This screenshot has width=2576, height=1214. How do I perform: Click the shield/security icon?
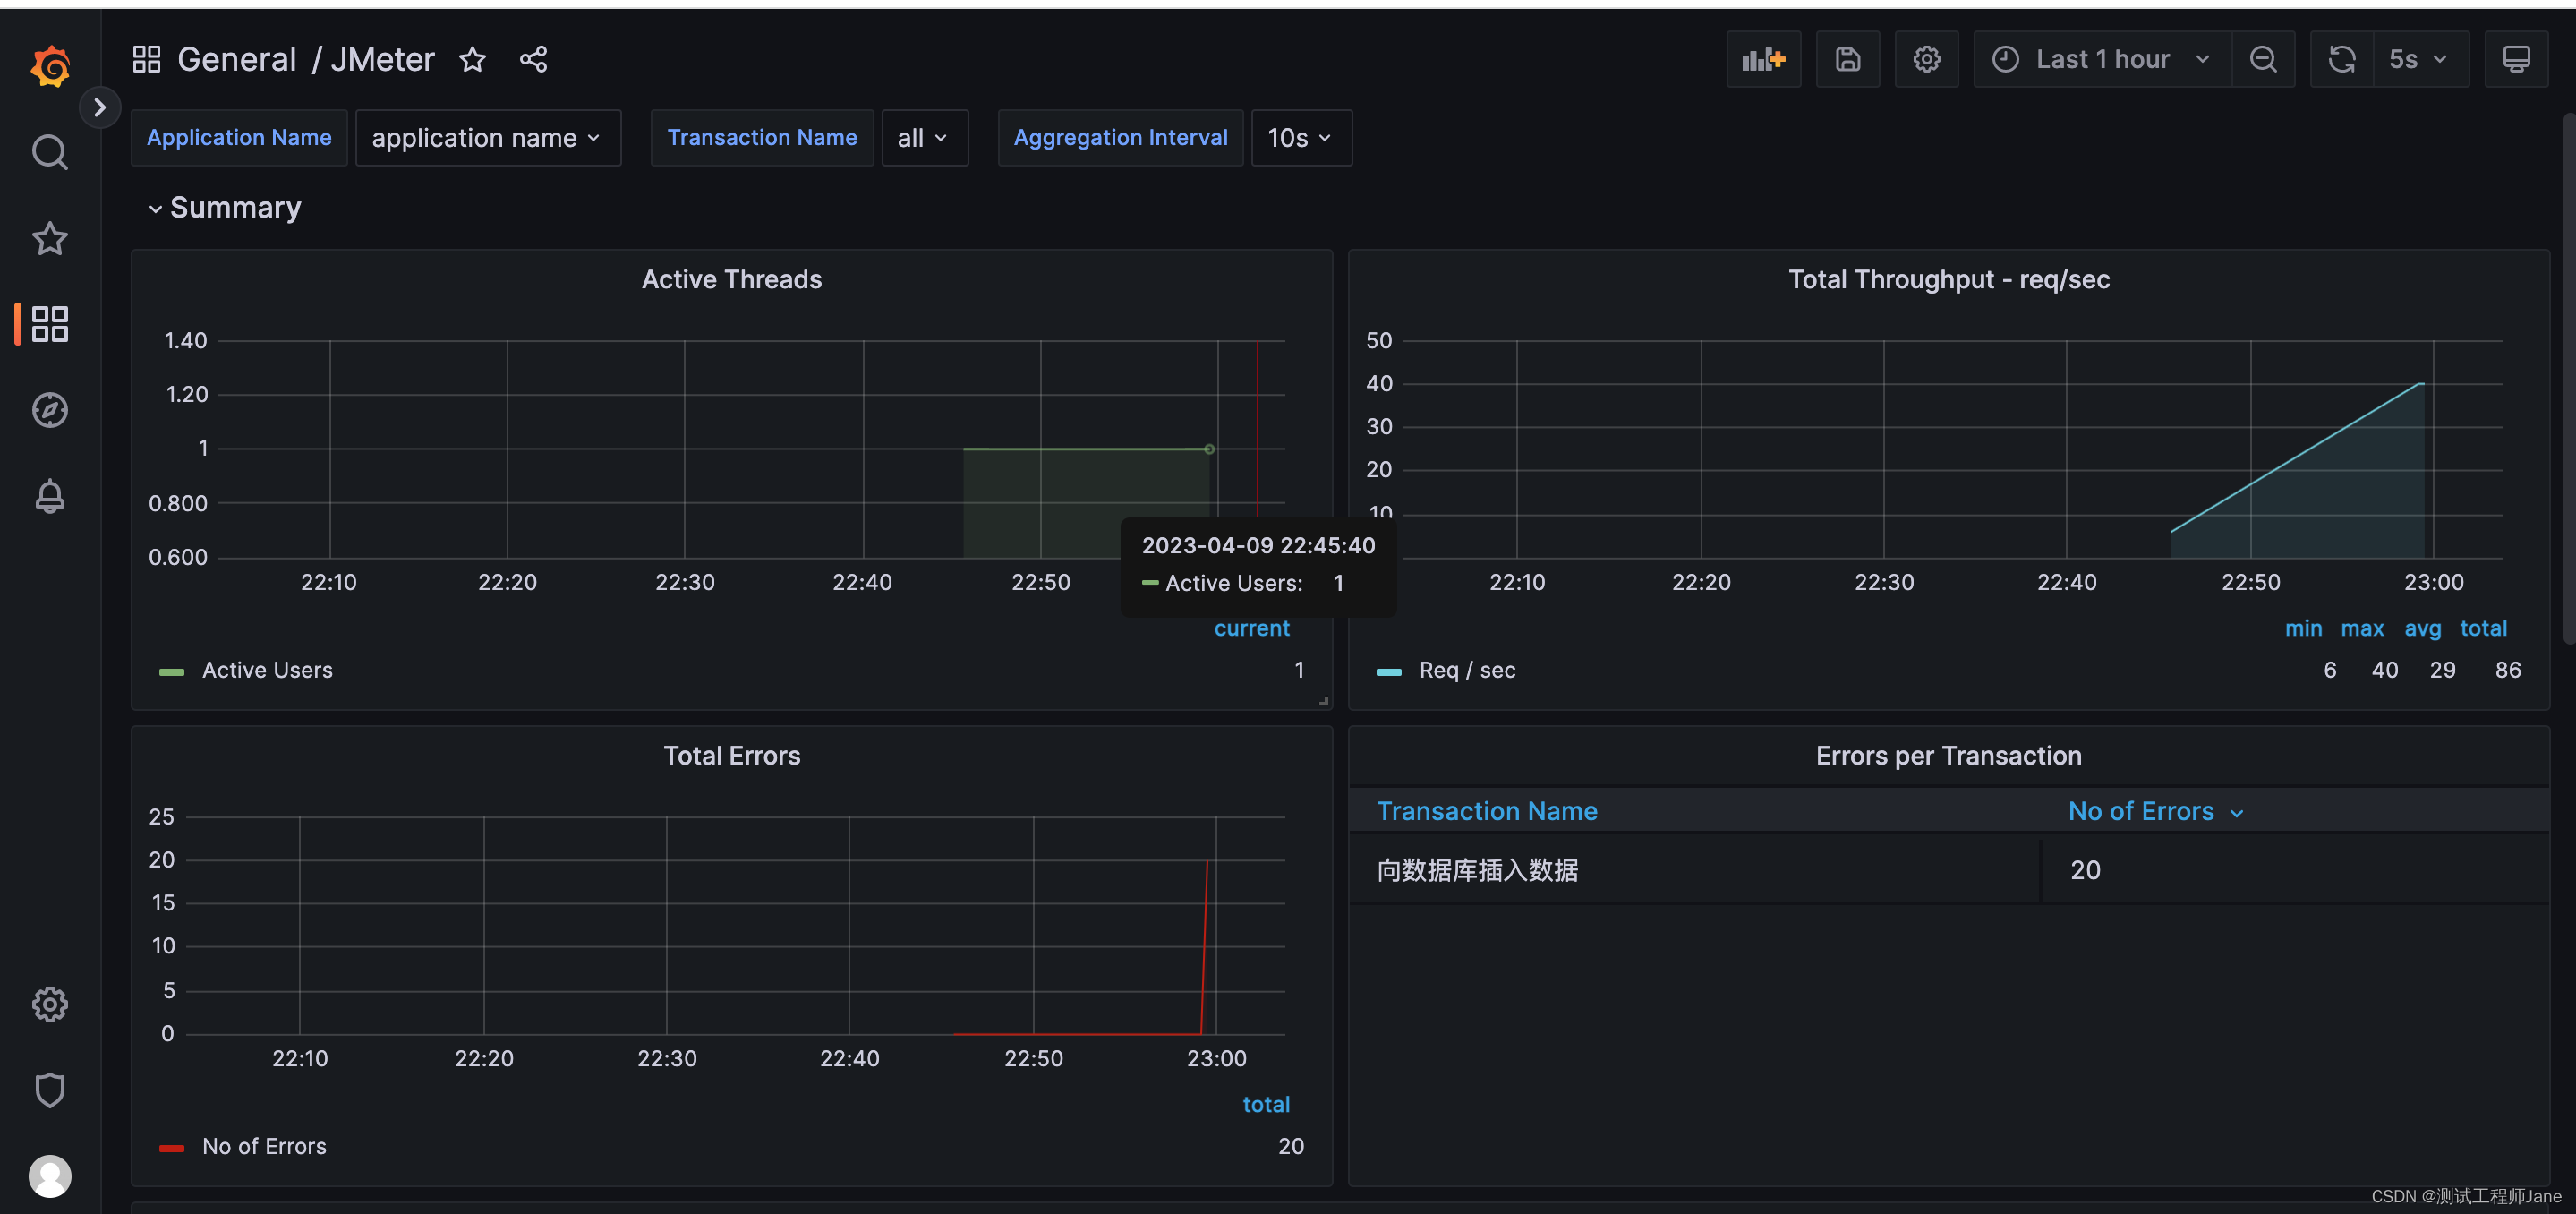point(49,1088)
